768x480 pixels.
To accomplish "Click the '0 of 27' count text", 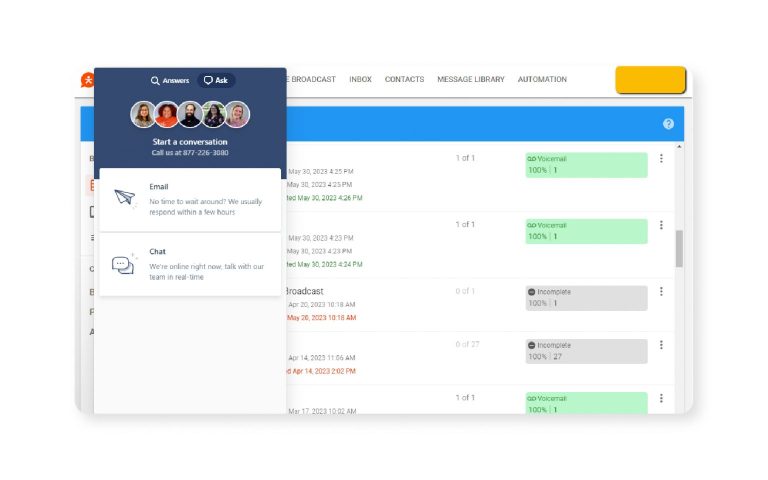I will (x=467, y=344).
